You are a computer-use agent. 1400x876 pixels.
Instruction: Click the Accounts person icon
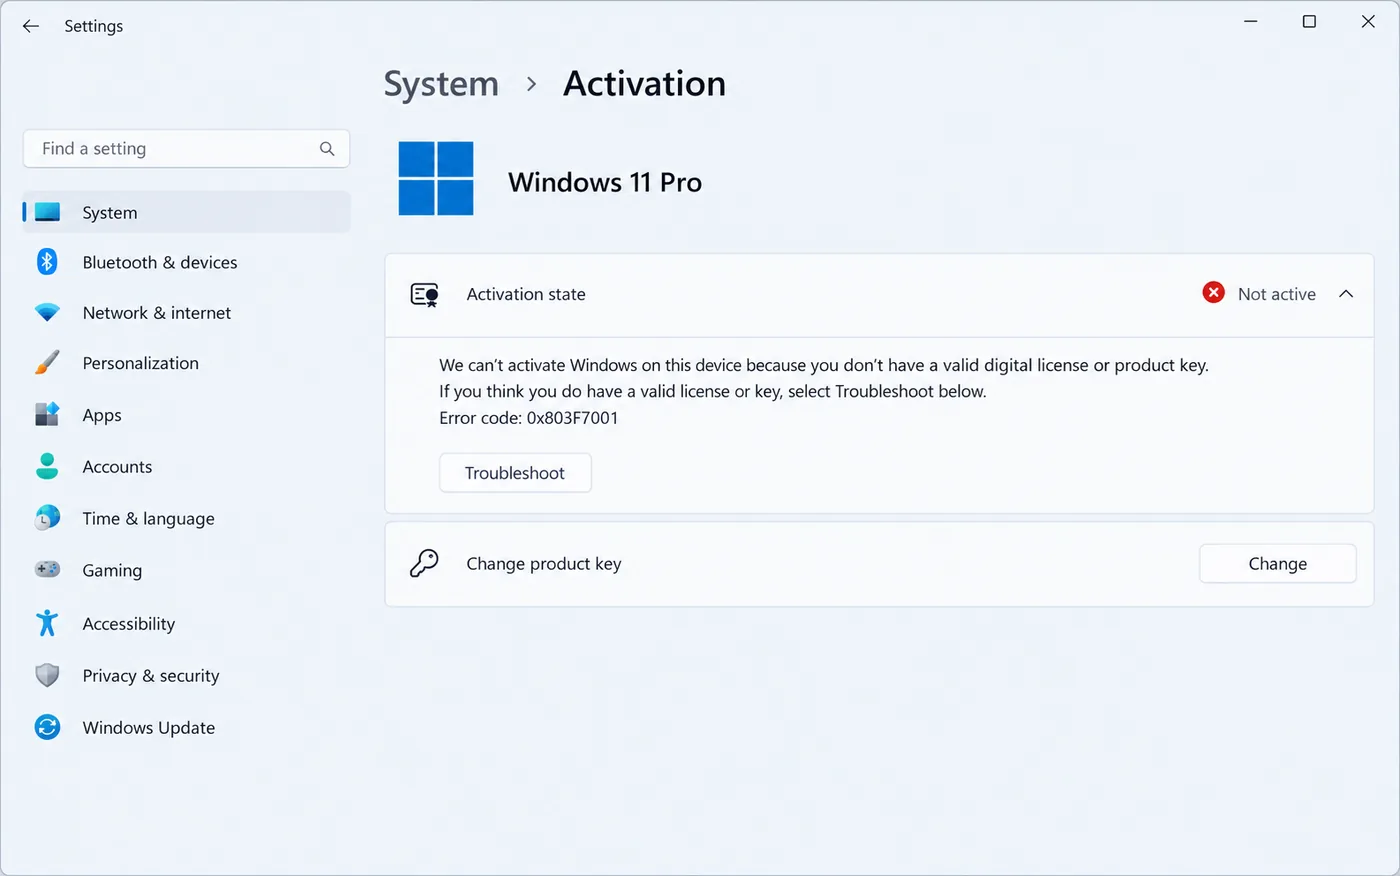(x=47, y=466)
